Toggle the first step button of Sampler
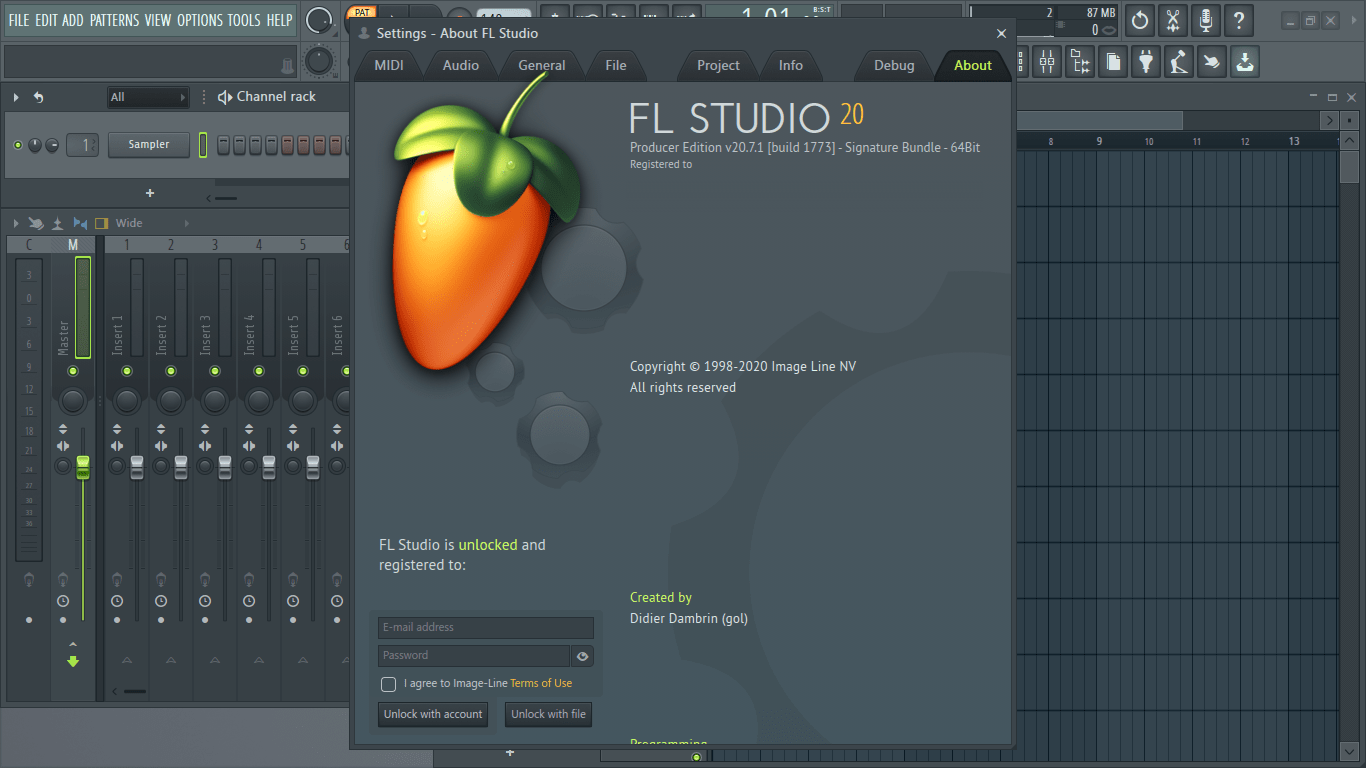1366x768 pixels. click(x=224, y=145)
